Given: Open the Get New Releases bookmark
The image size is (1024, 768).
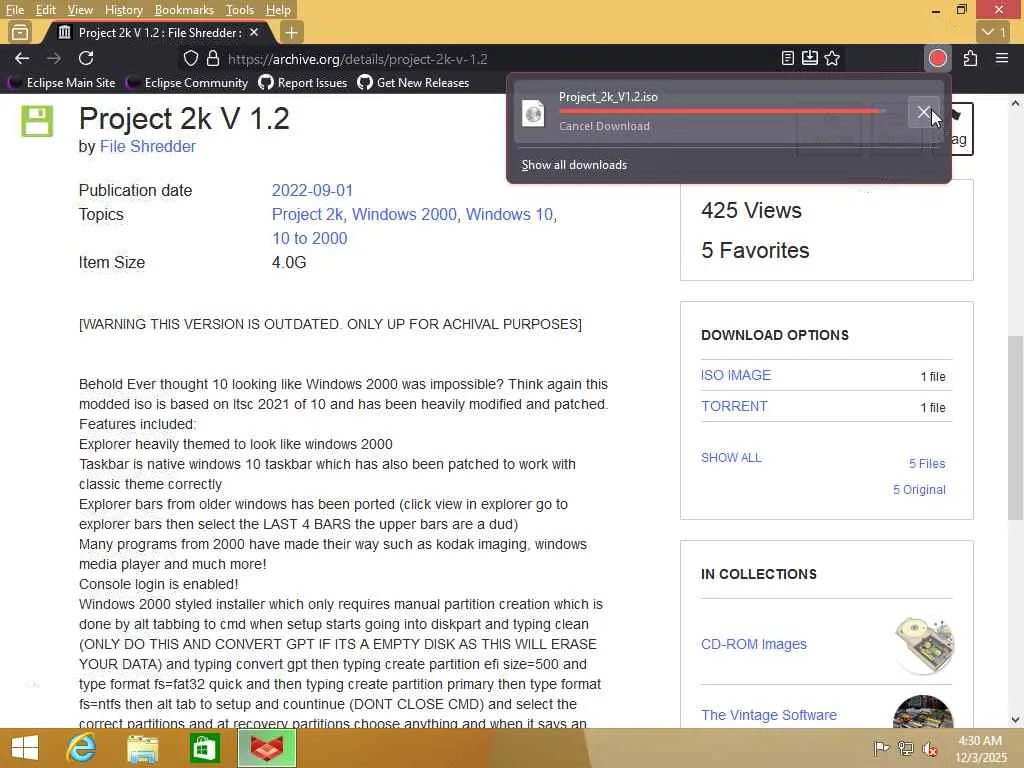Looking at the screenshot, I should click(x=413, y=83).
